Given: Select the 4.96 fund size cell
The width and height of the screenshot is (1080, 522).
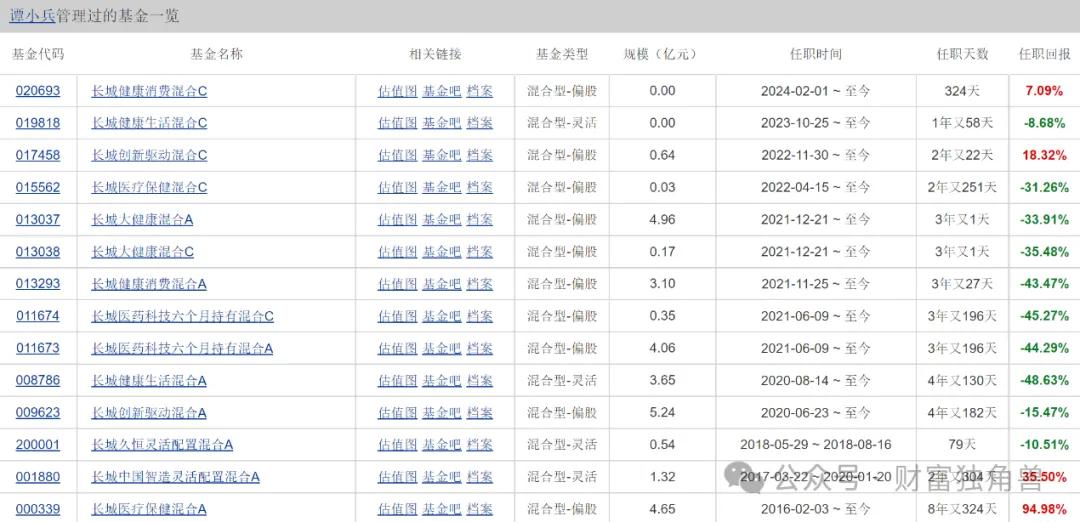Looking at the screenshot, I should 662,220.
